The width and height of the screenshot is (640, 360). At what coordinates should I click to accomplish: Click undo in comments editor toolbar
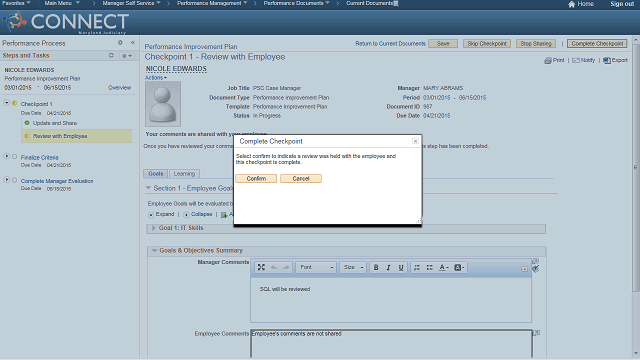point(274,267)
